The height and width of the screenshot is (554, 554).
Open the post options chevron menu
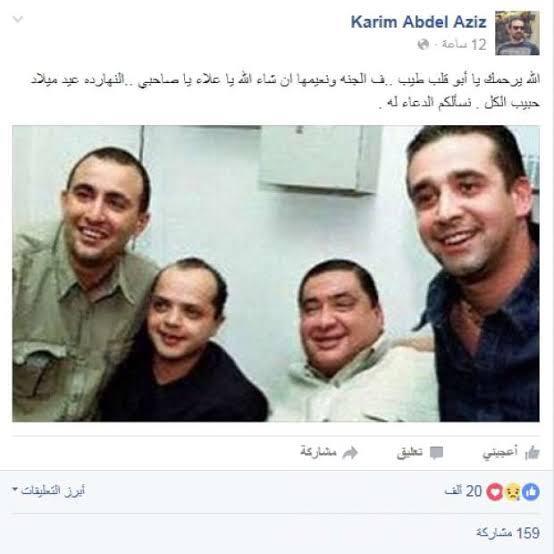click(x=18, y=19)
